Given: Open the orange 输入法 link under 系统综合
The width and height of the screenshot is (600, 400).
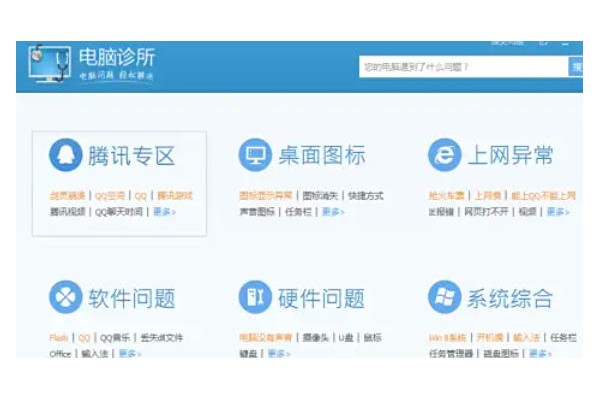Looking at the screenshot, I should pyautogui.click(x=526, y=338).
